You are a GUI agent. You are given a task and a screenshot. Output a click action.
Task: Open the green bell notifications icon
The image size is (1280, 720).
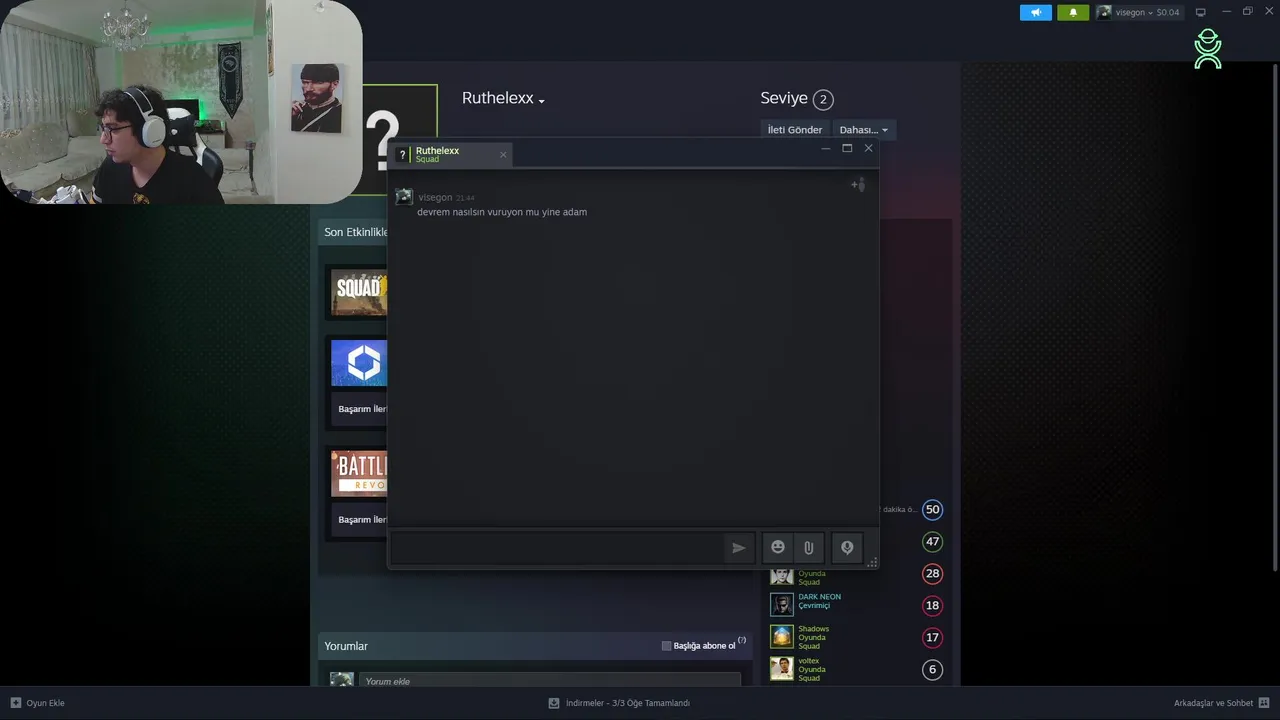[x=1073, y=12]
